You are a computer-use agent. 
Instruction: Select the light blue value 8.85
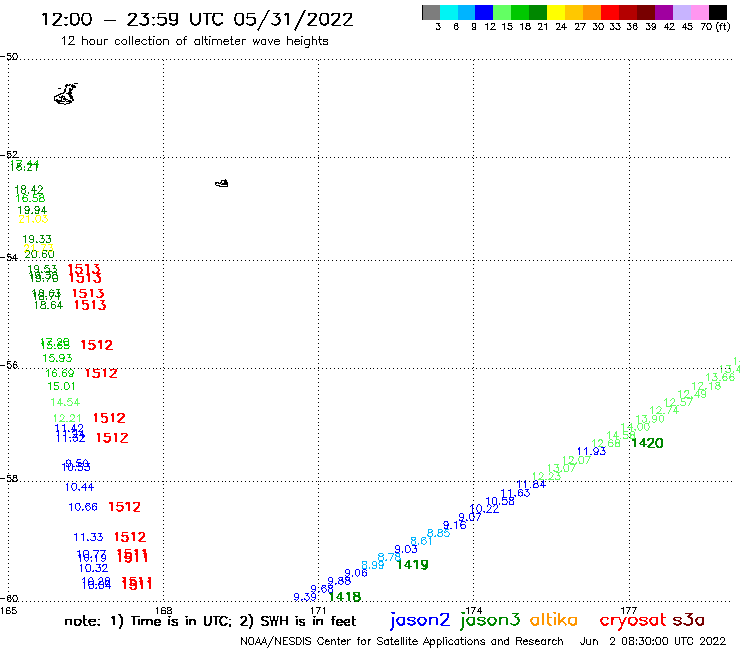(x=438, y=533)
